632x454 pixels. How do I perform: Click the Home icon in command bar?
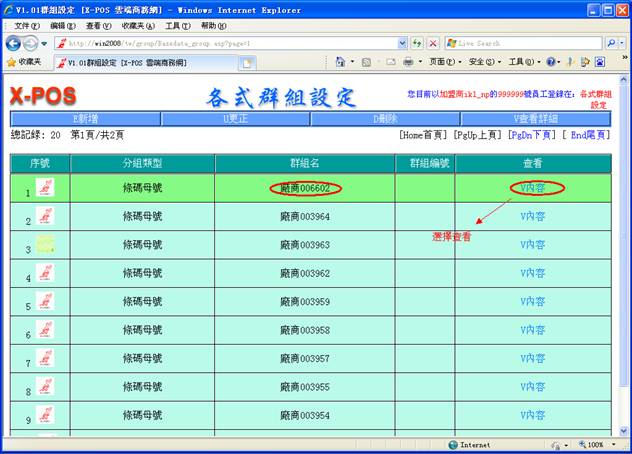341,62
